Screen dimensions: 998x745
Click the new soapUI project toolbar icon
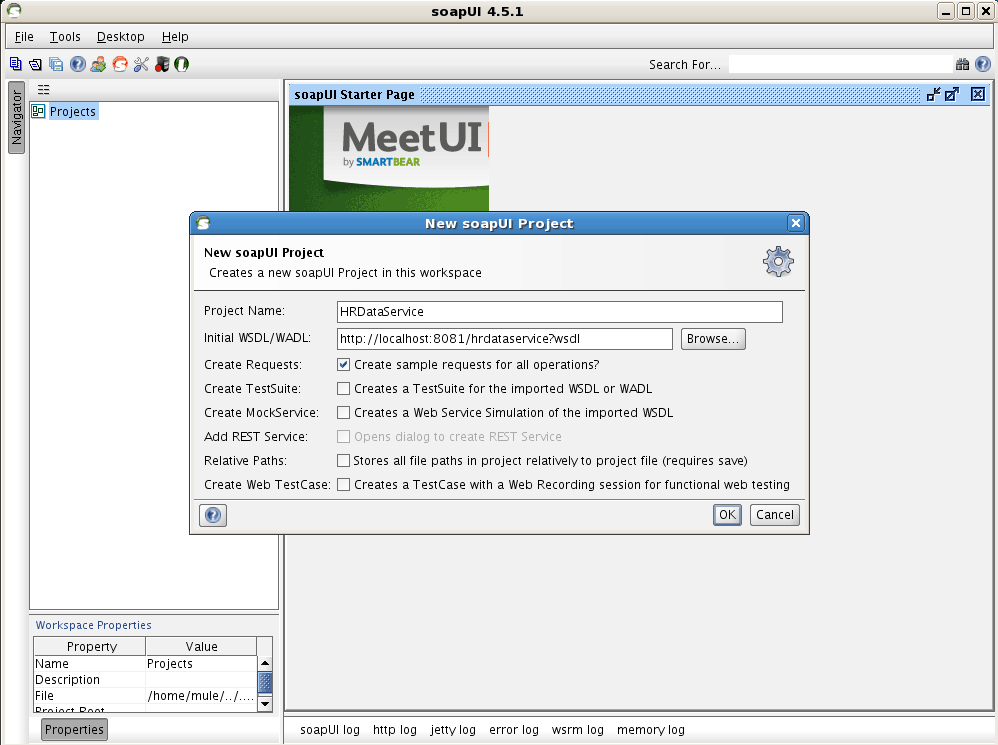(15, 64)
